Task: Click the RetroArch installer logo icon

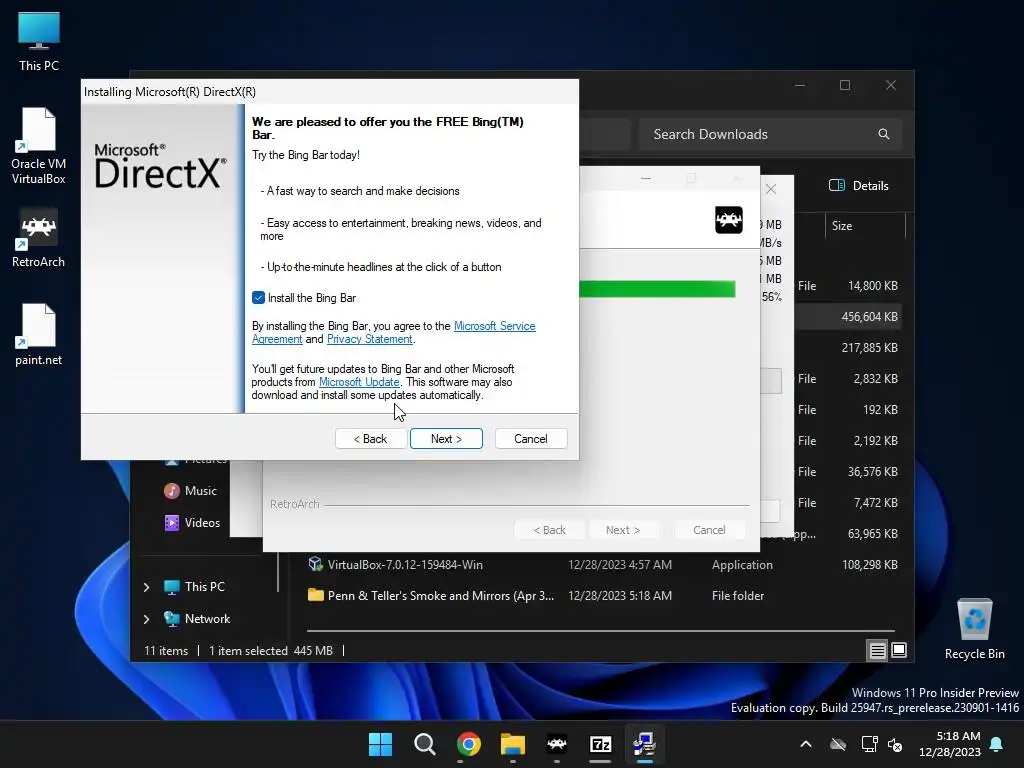Action: 729,220
